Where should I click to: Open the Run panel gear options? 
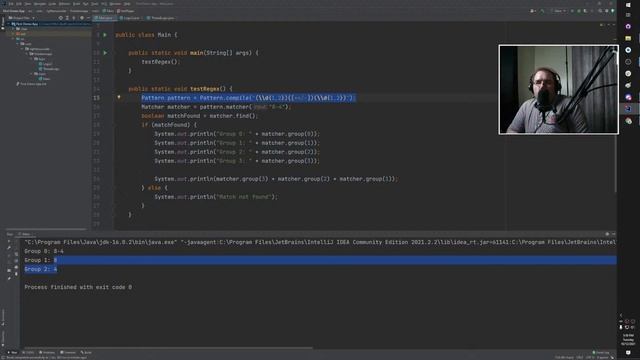click(x=607, y=234)
